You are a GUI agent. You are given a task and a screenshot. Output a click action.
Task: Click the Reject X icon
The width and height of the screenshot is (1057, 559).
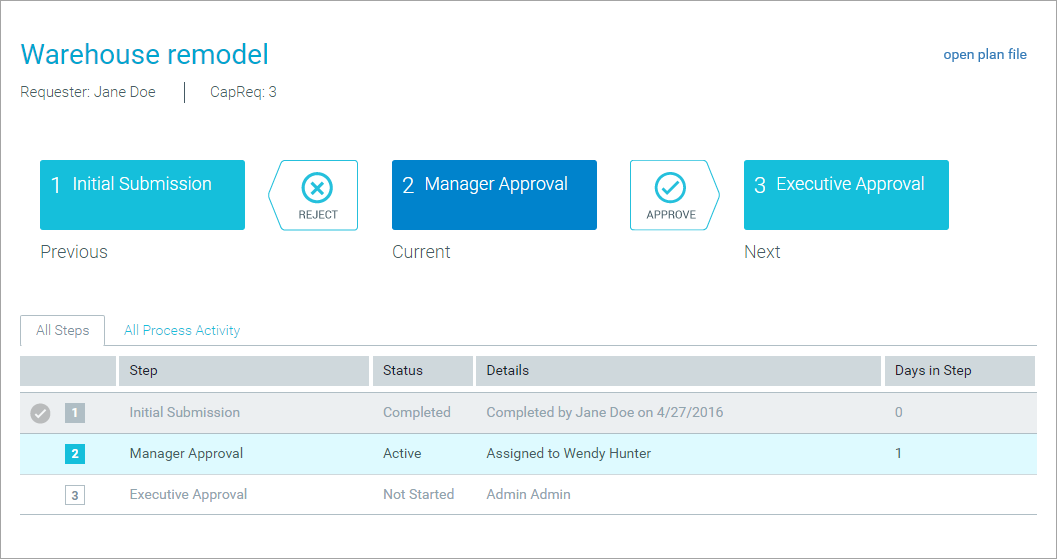pyautogui.click(x=317, y=187)
